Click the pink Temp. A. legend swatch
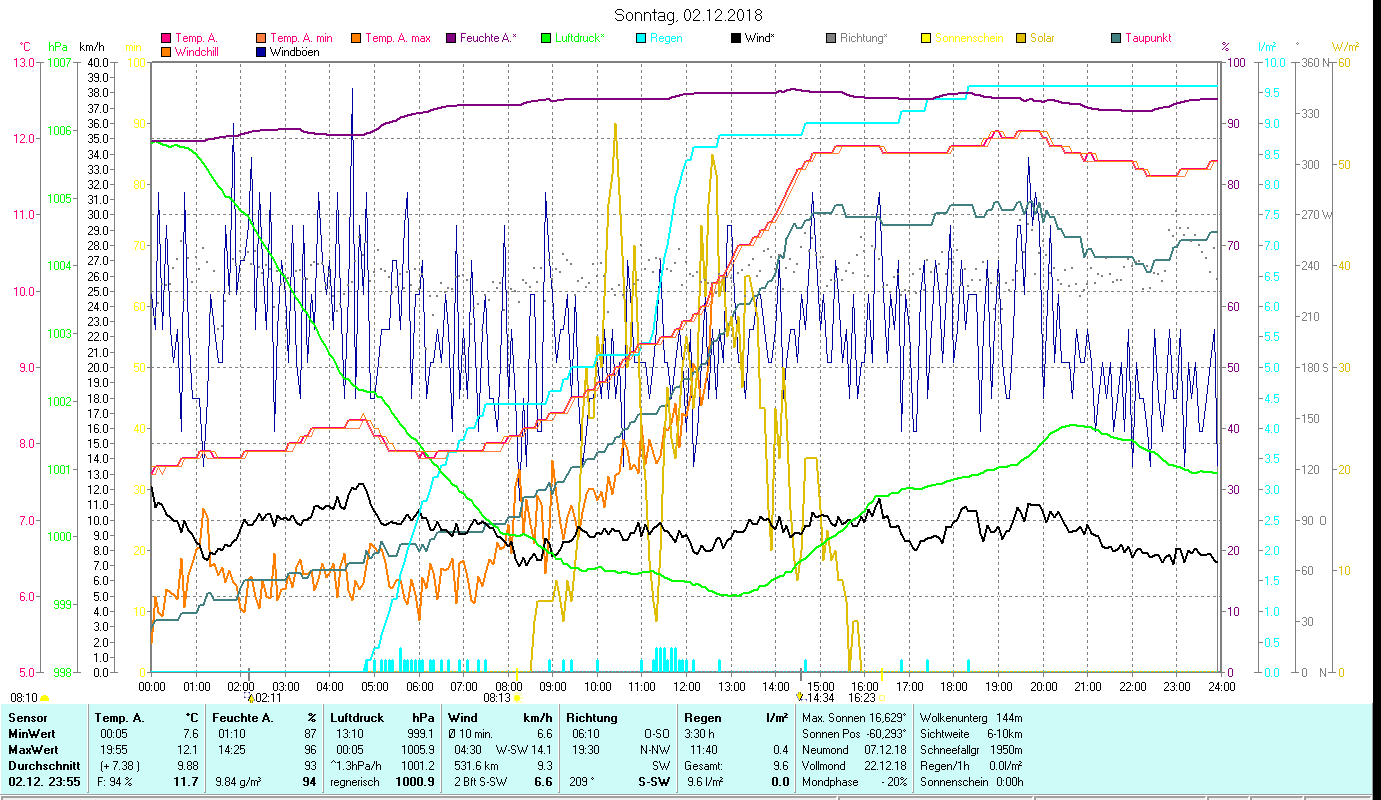Viewport: 1381px width, 800px height. [x=165, y=39]
